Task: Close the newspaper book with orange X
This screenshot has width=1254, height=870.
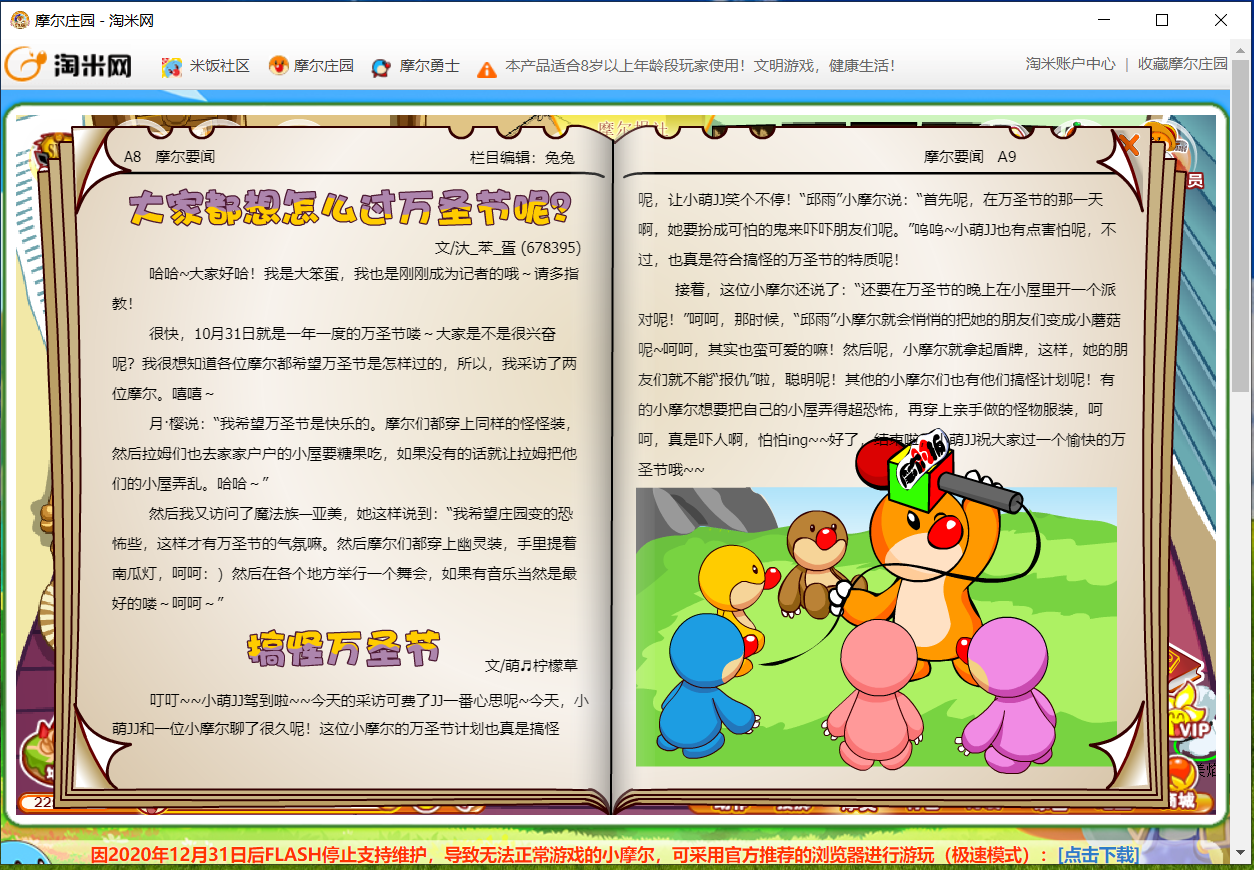Action: [x=1128, y=145]
